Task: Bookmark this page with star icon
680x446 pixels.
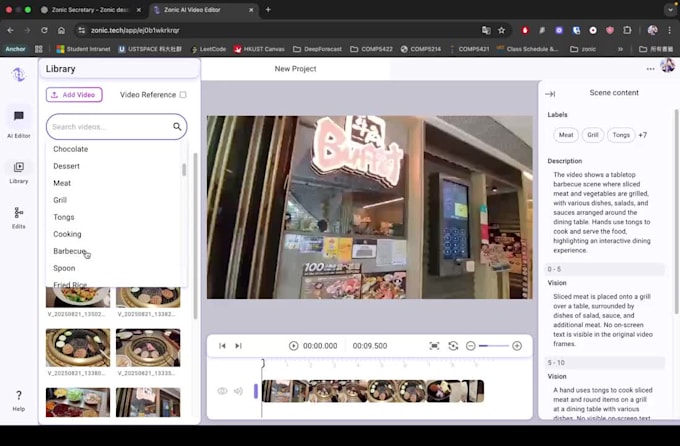Action: 502,30
